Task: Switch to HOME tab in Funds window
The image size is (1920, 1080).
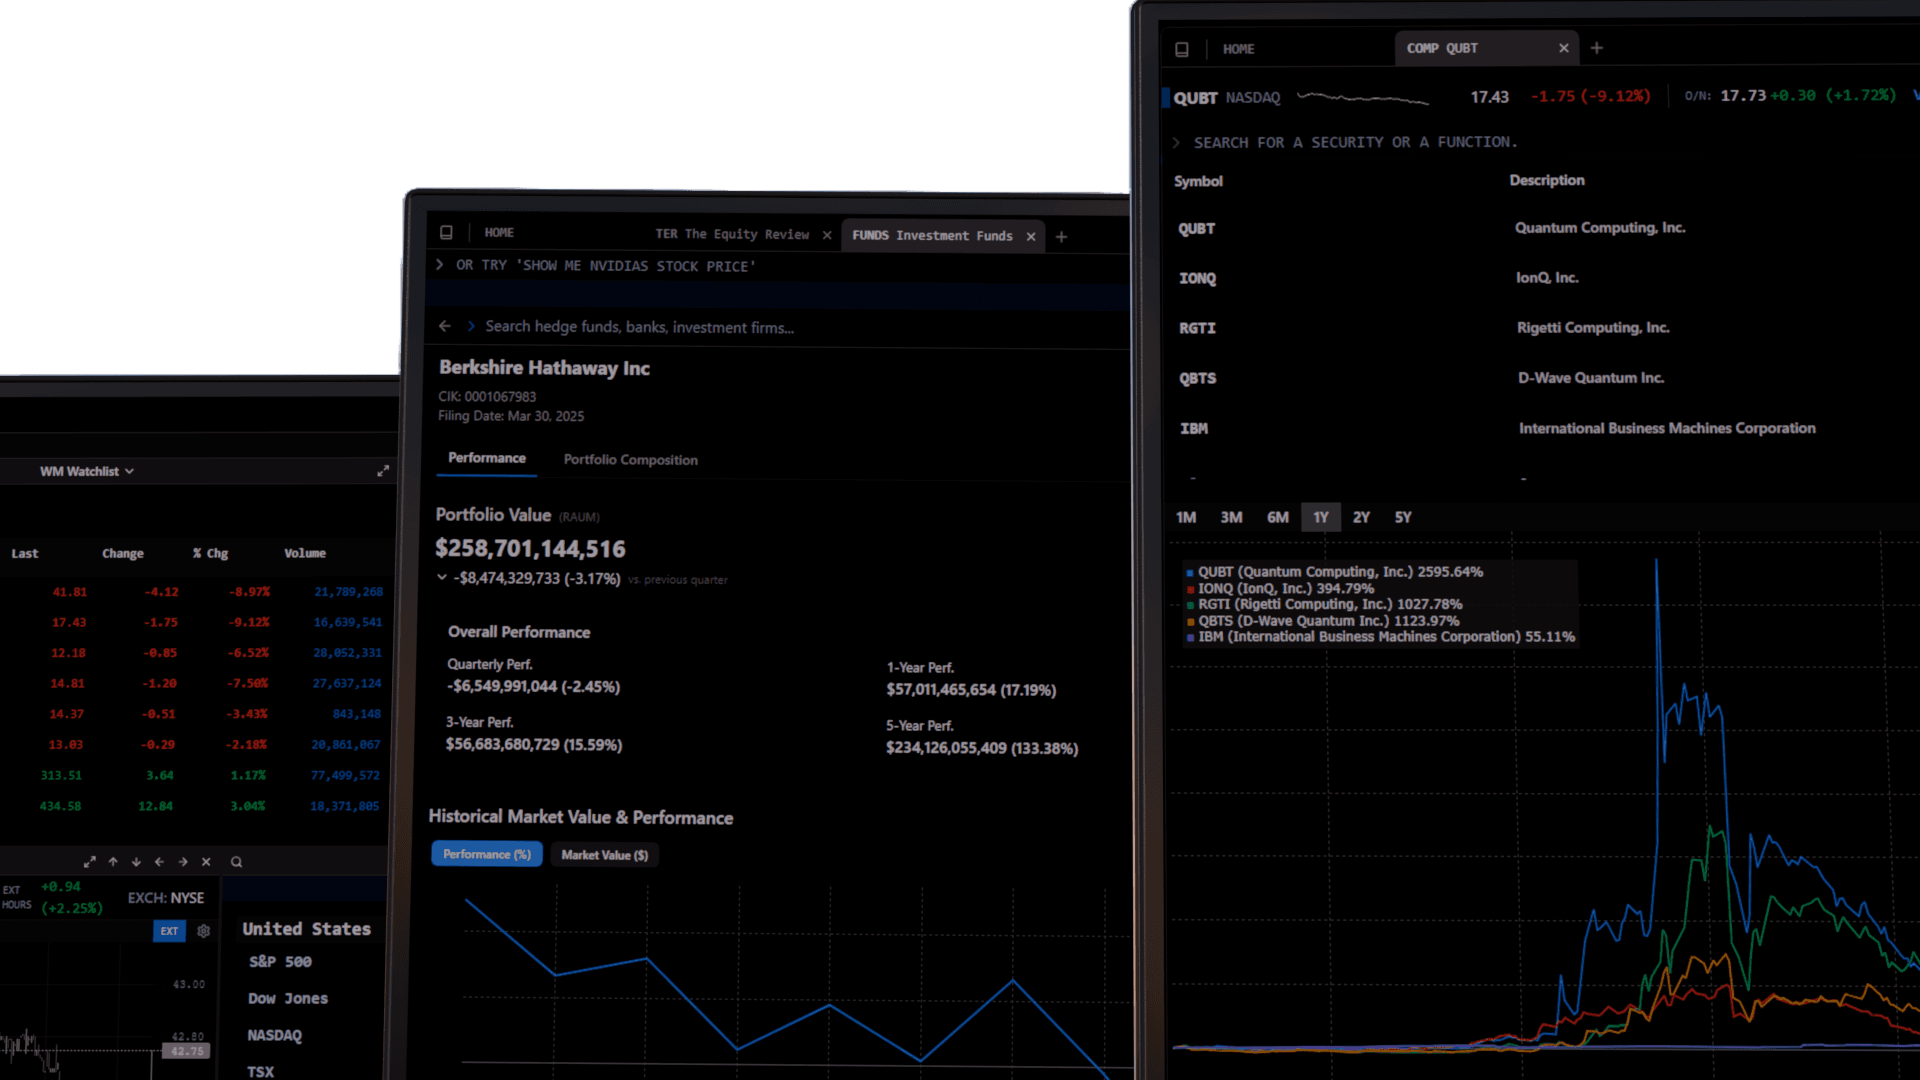Action: click(x=499, y=233)
